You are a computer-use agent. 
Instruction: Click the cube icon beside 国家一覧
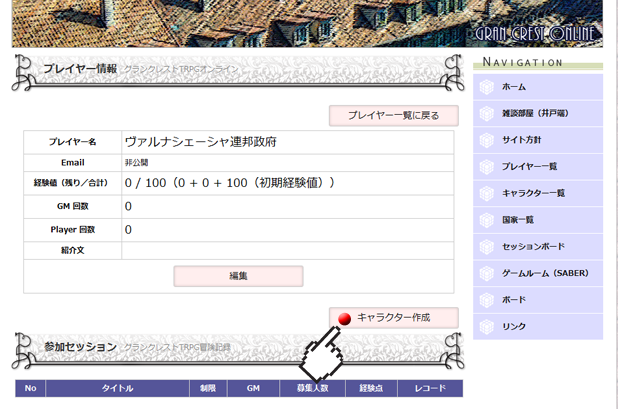click(487, 220)
